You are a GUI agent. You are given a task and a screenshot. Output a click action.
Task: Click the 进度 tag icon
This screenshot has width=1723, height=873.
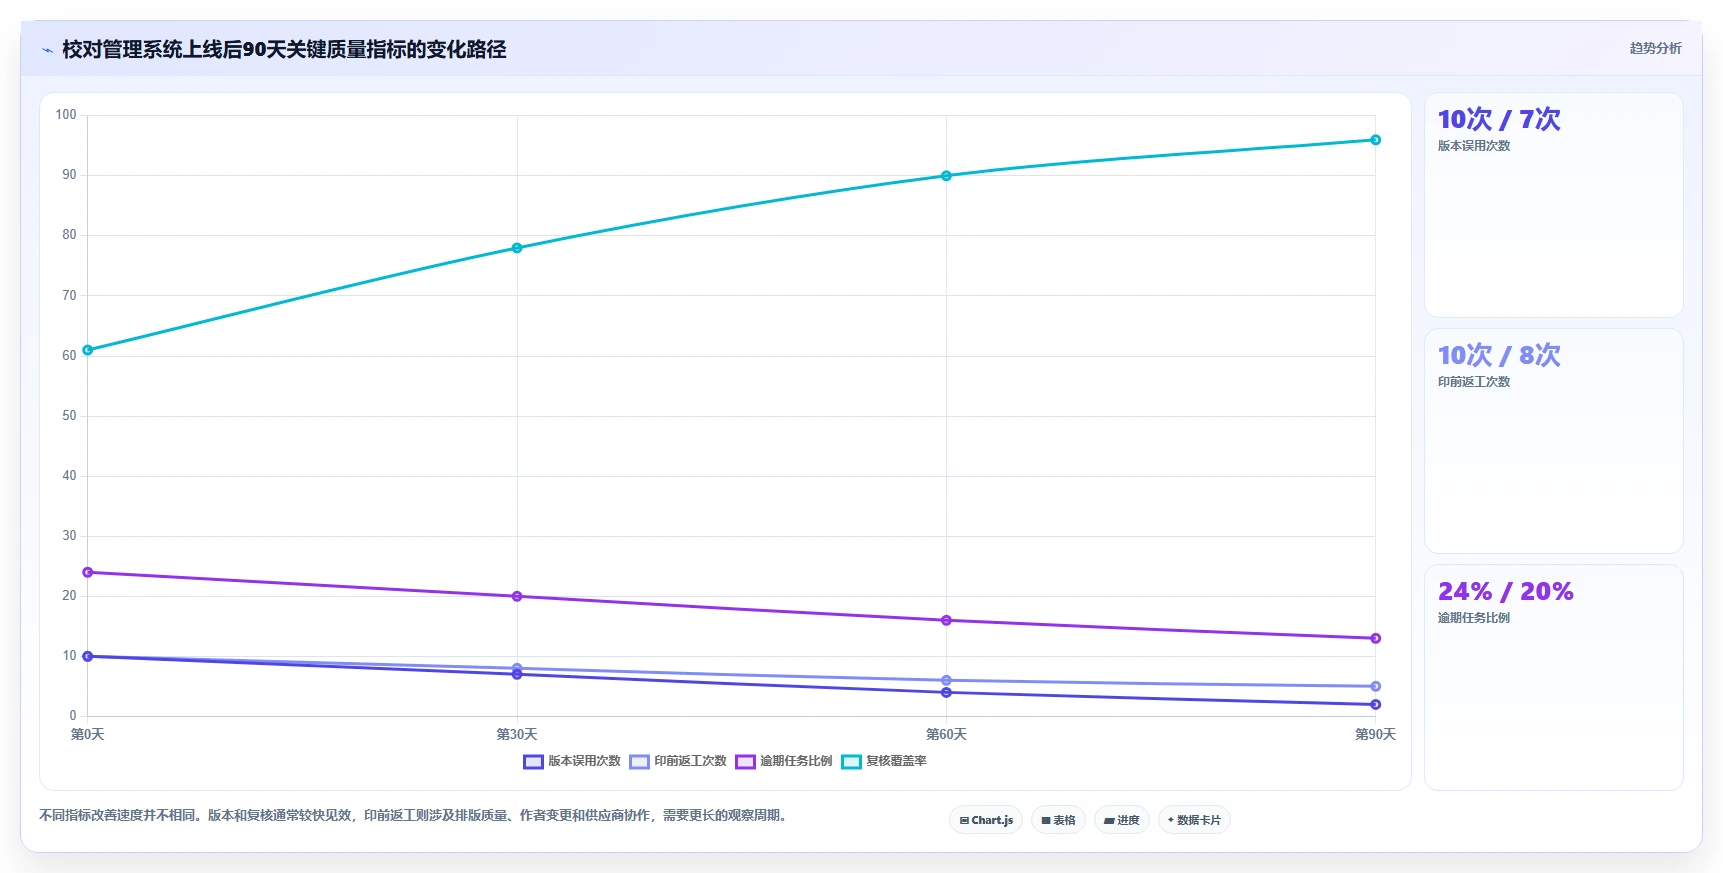tap(1109, 821)
